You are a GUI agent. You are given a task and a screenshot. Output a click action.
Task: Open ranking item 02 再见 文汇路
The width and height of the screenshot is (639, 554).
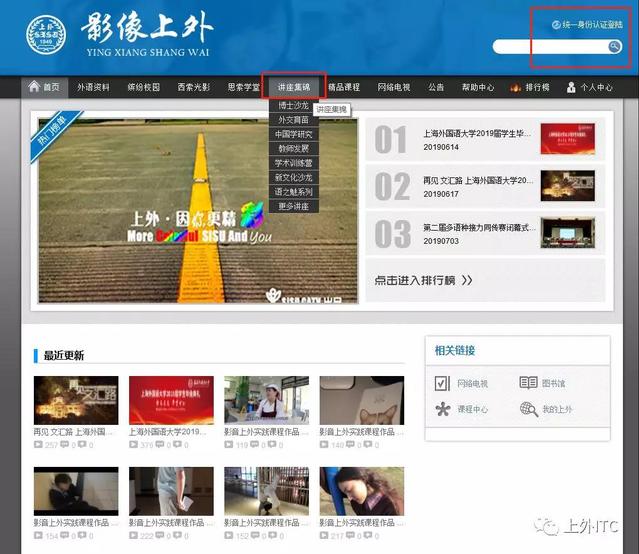(x=485, y=186)
